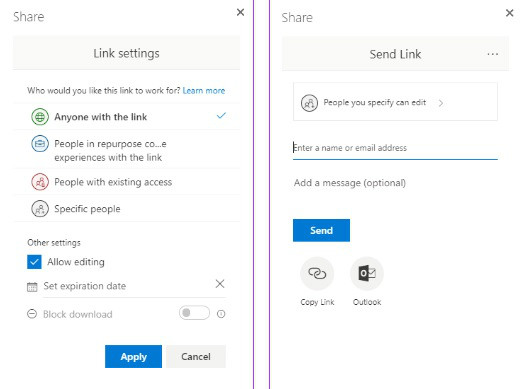521x389 pixels.
Task: Select People in repurpose co...e experiences option
Action: point(127,150)
